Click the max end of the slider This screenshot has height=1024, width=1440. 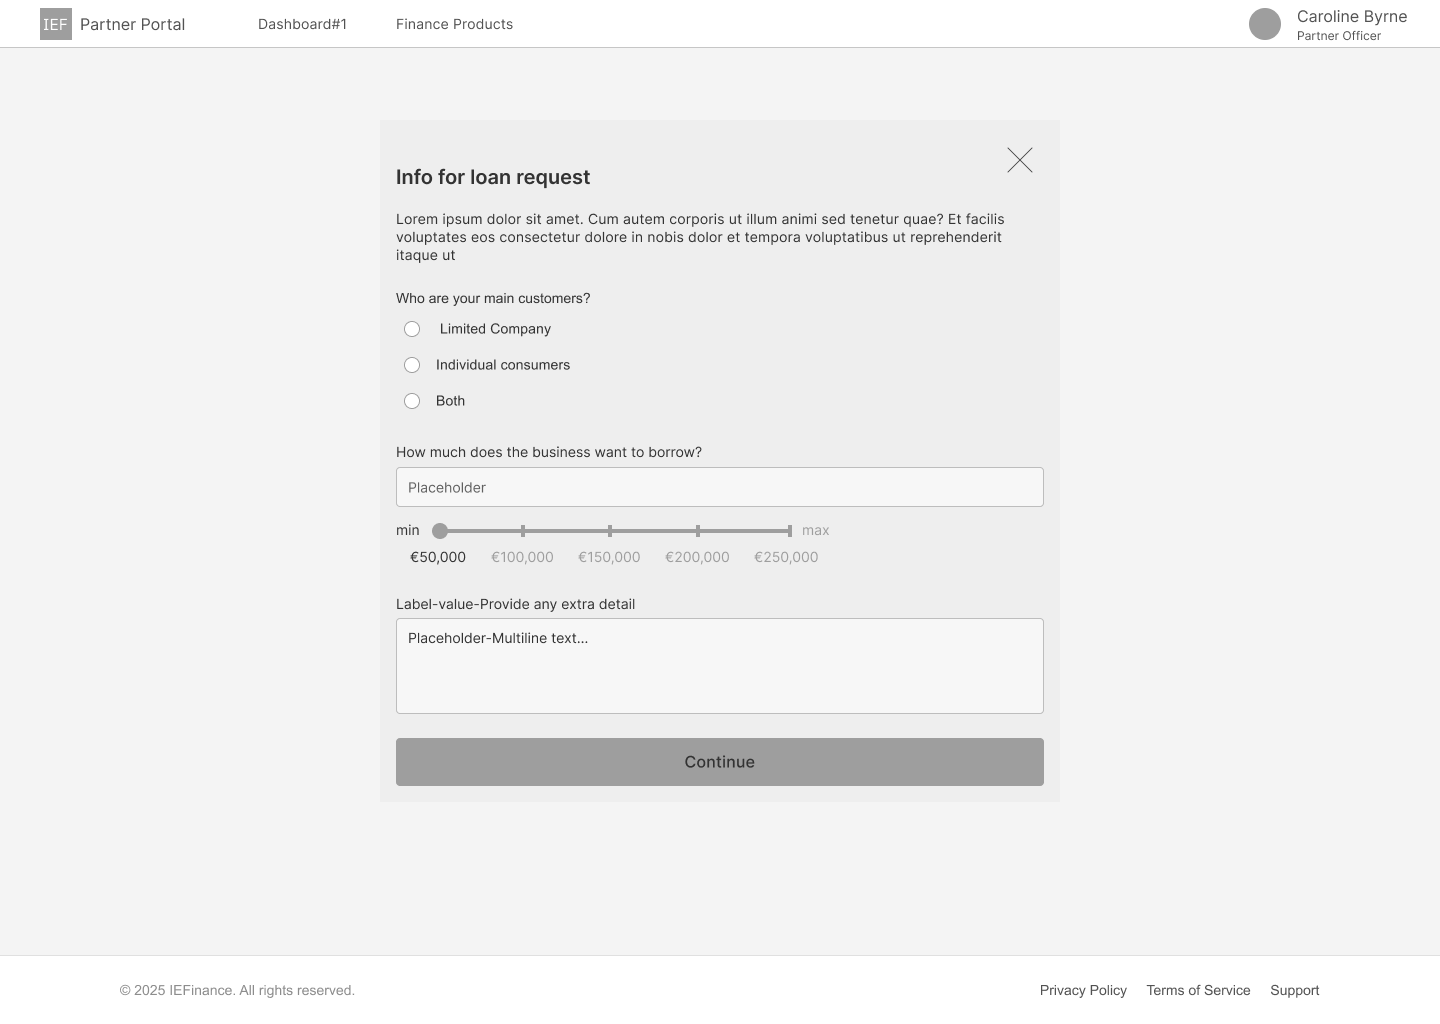(789, 530)
